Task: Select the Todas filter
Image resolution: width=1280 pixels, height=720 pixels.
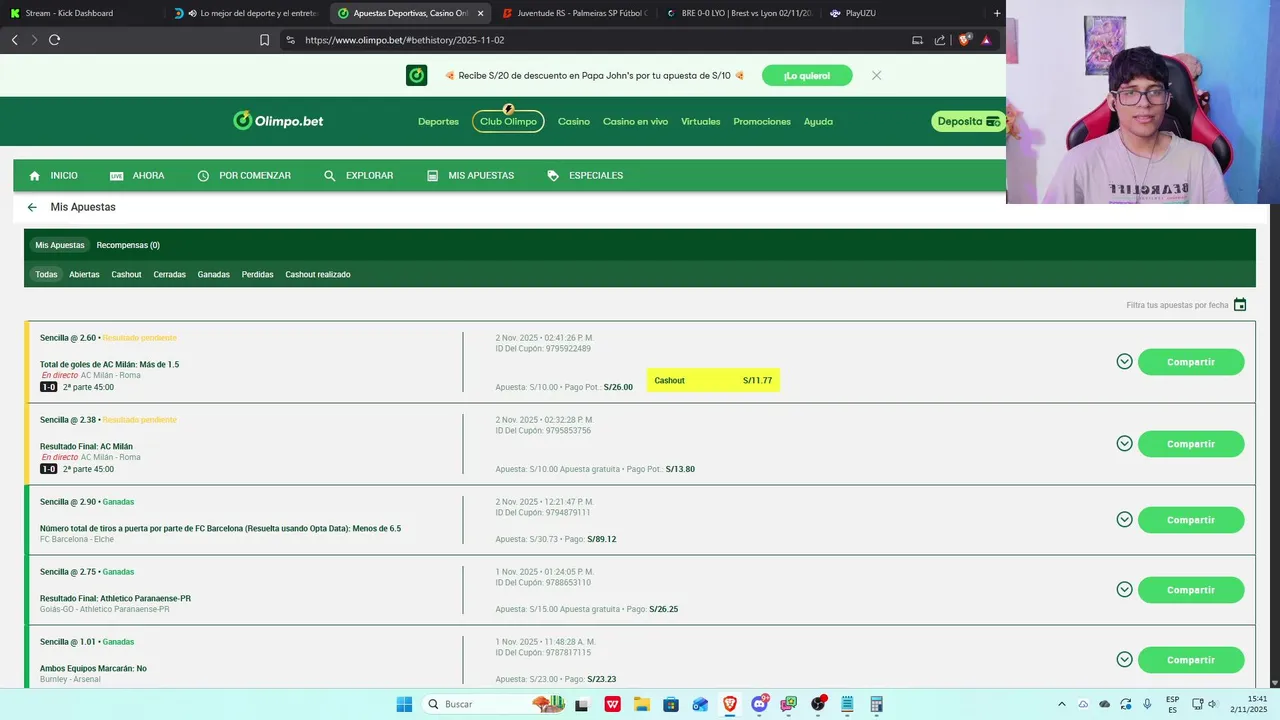Action: 46,274
